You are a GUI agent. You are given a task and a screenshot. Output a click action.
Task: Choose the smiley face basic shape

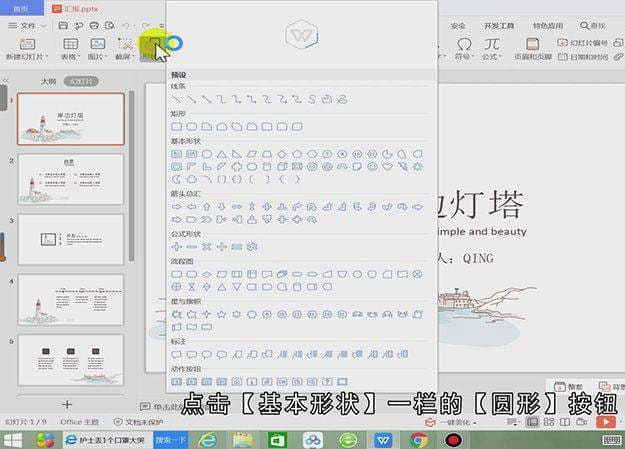tap(372, 167)
